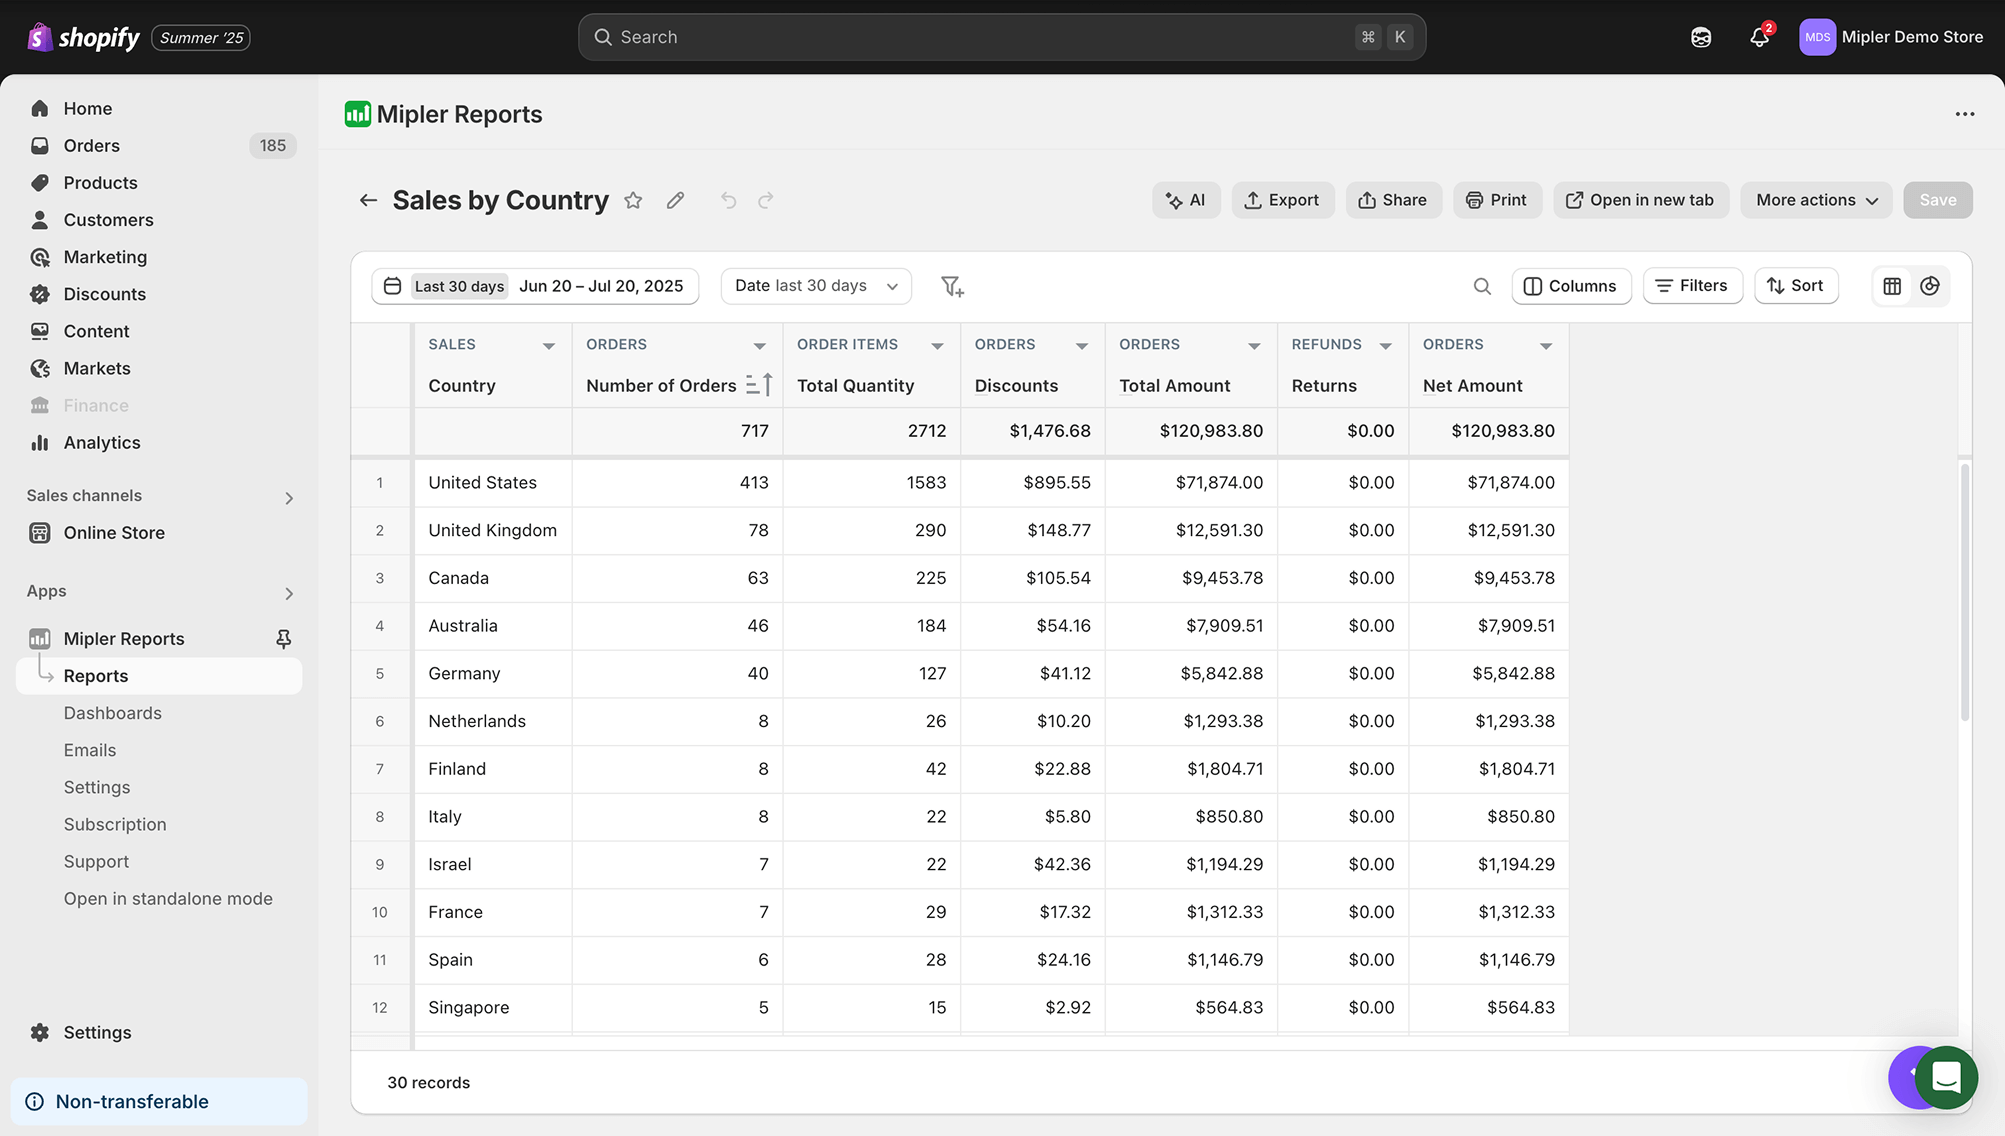Click the pencil icon to rename the report
Image resolution: width=2005 pixels, height=1136 pixels.
point(675,200)
